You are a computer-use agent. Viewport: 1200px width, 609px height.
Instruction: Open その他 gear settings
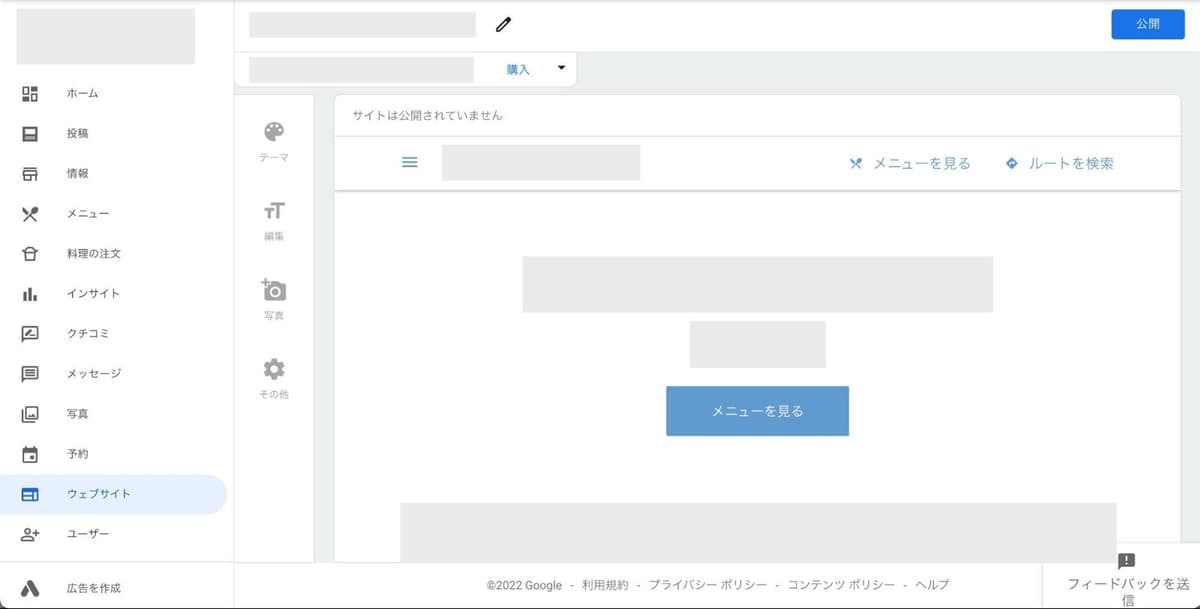(x=274, y=378)
